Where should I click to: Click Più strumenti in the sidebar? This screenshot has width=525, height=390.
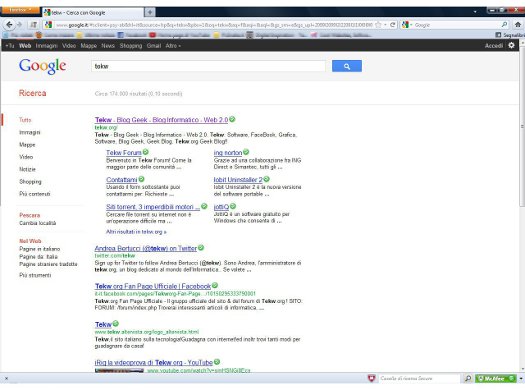coord(35,275)
